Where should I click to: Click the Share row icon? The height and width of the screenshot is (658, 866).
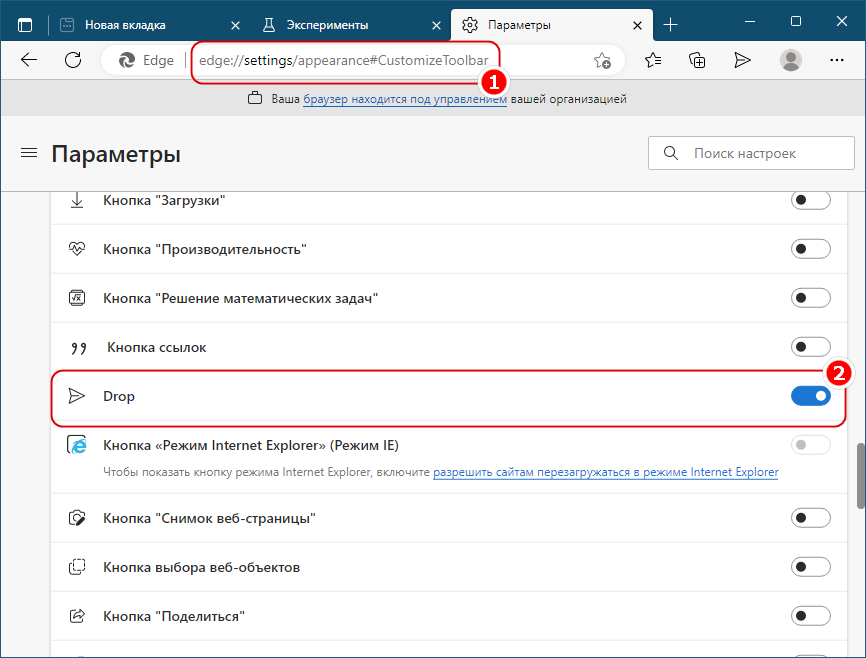coord(77,615)
